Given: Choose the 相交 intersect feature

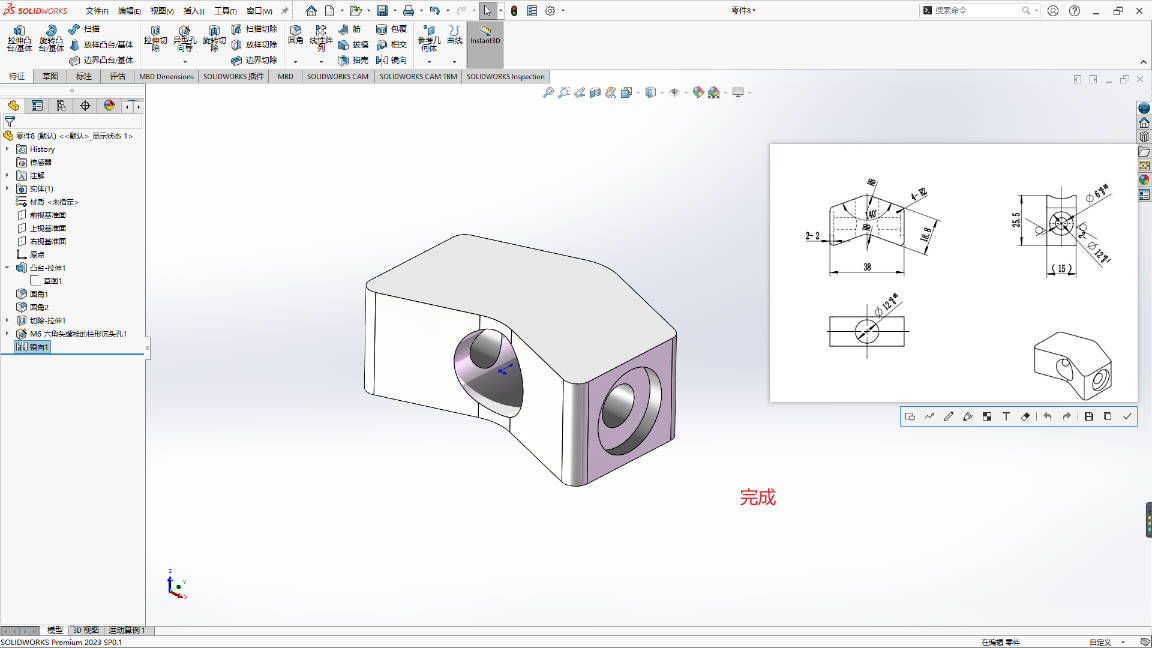Looking at the screenshot, I should (x=391, y=45).
